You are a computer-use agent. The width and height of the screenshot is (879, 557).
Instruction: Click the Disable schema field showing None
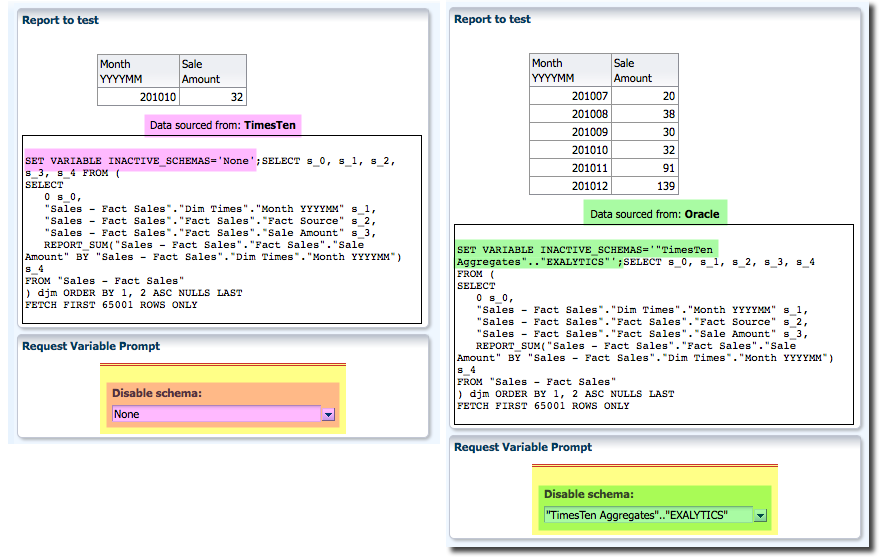[215, 414]
